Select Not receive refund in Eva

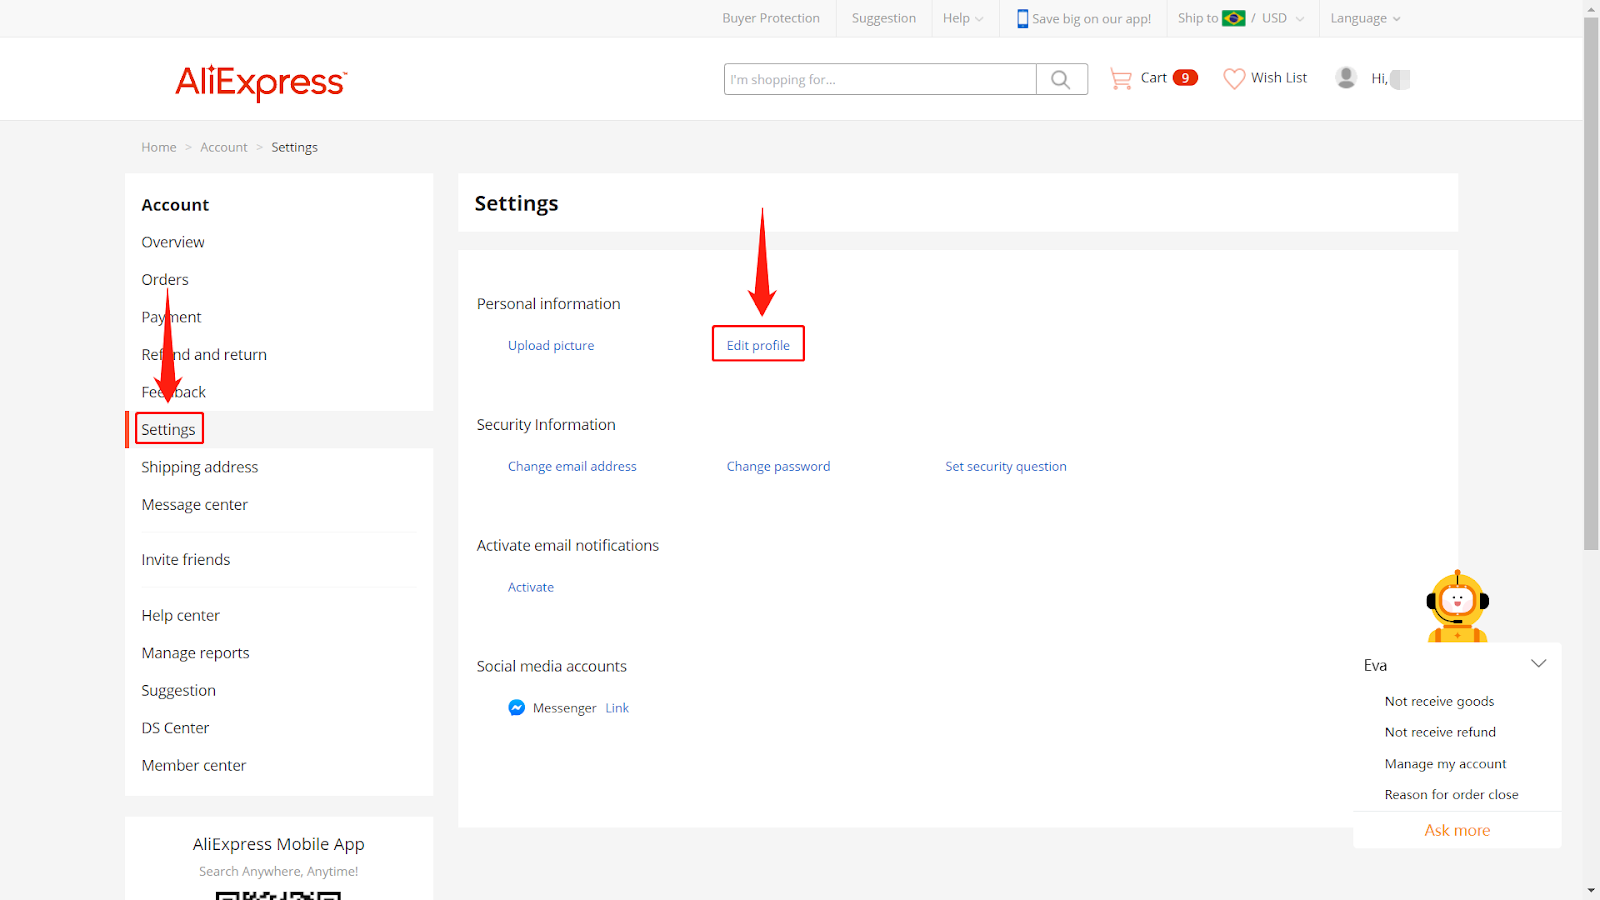1441,733
